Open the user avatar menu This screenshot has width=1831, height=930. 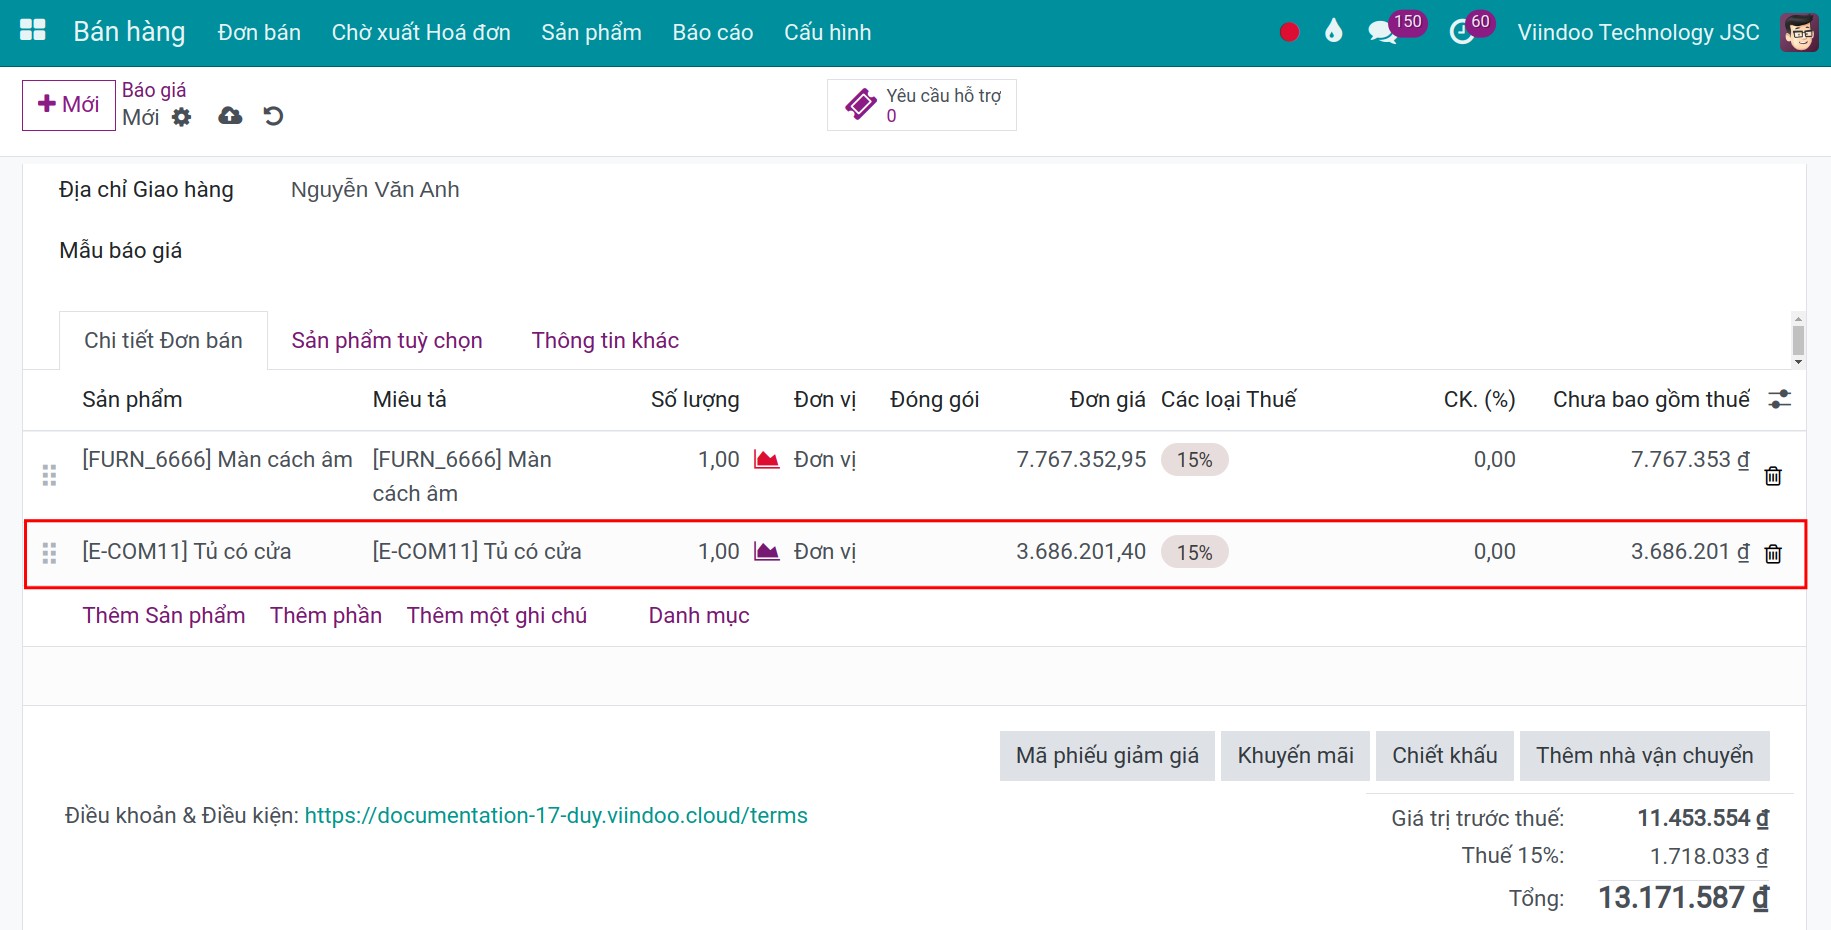1799,32
